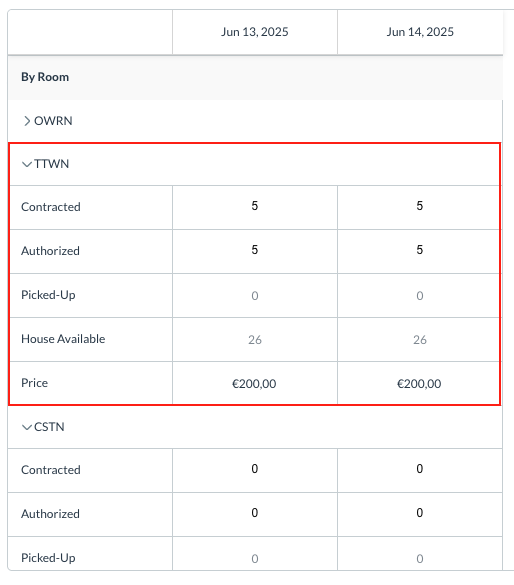Edit CSTN Contracted value for Jun 13

tap(255, 469)
